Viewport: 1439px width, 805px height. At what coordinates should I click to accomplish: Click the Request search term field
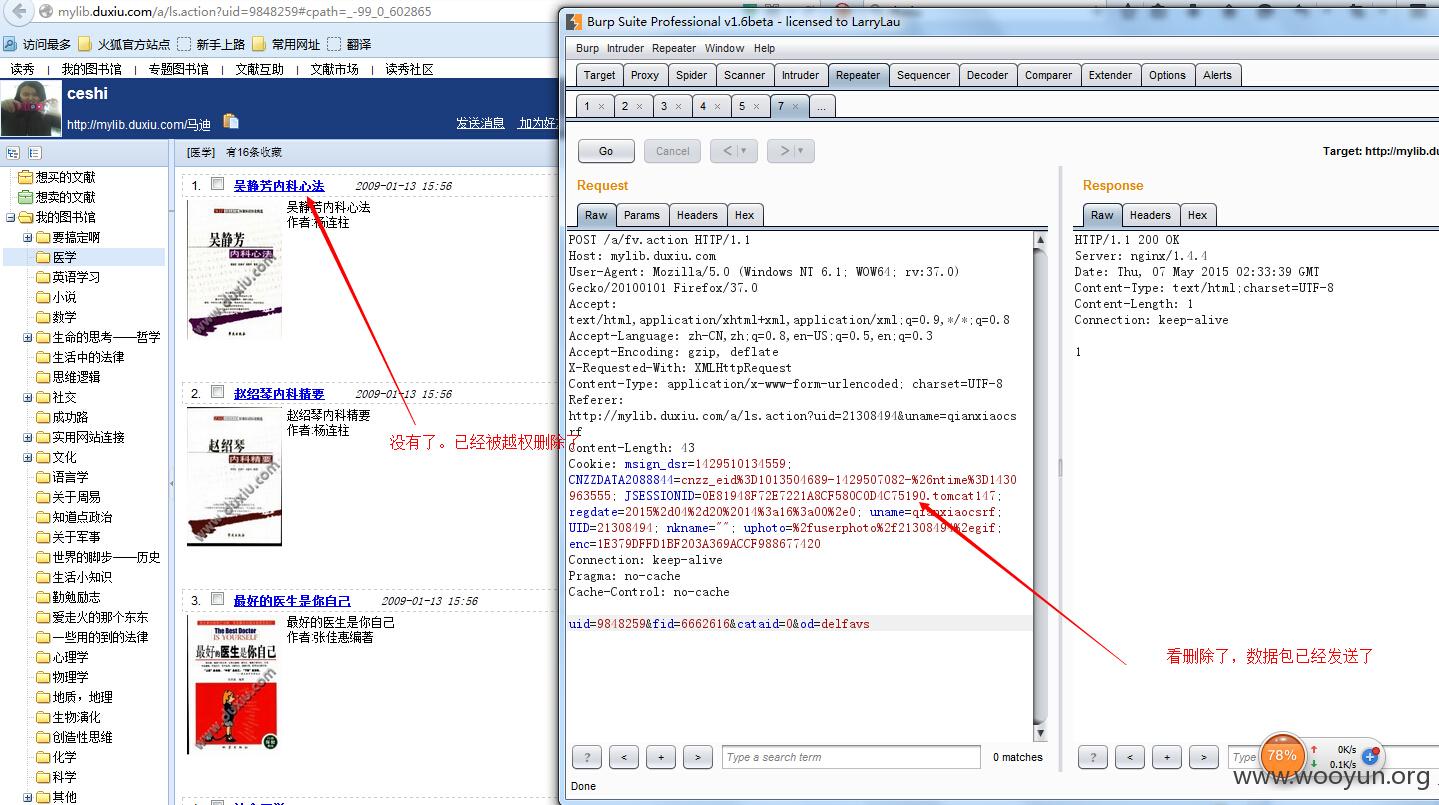click(x=851, y=757)
